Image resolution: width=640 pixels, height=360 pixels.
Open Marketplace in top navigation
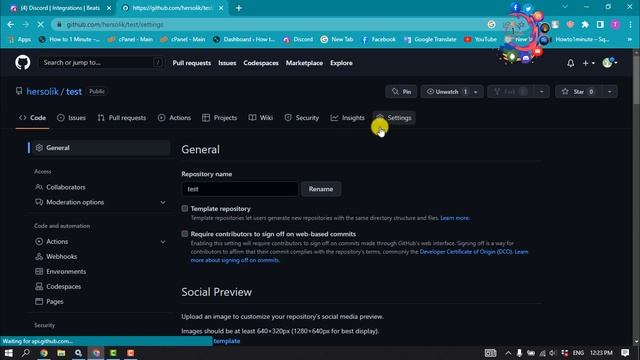tap(304, 63)
